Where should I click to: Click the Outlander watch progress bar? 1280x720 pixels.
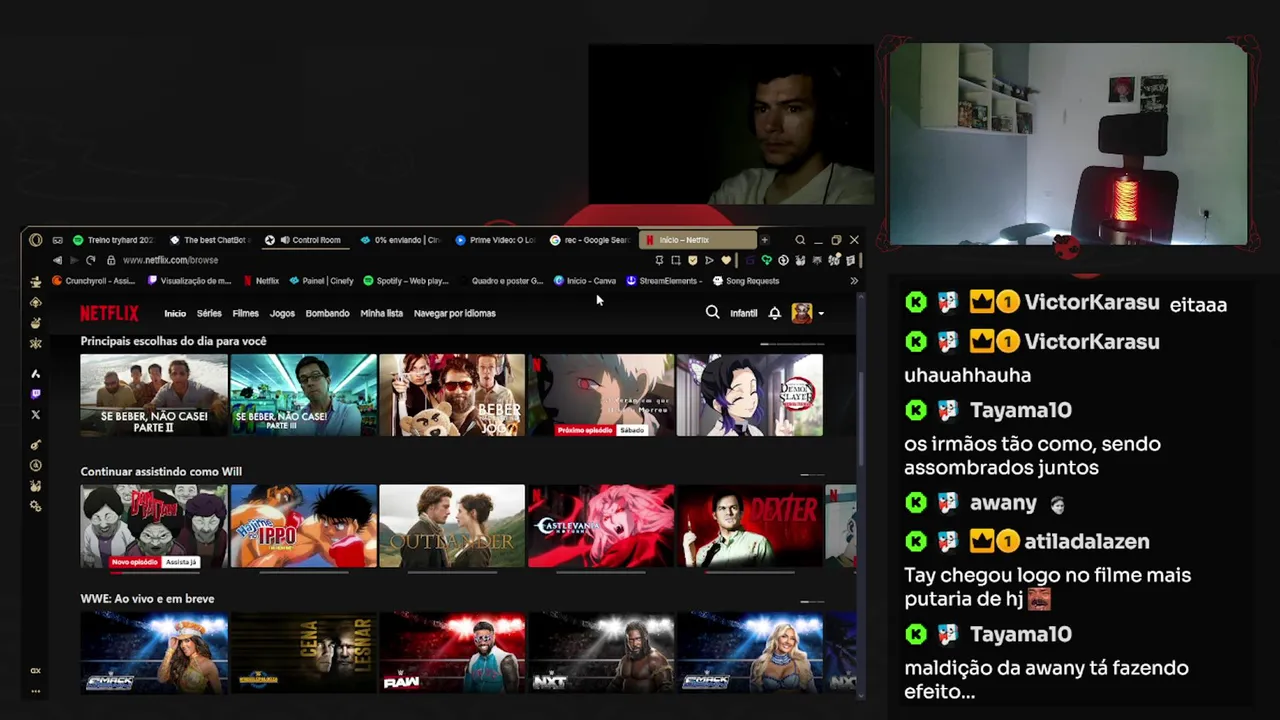(x=452, y=572)
